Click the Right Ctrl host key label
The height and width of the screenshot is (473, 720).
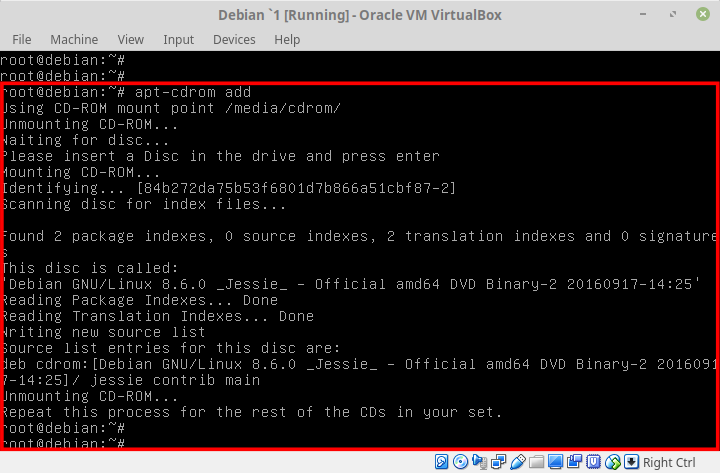pyautogui.click(x=669, y=462)
